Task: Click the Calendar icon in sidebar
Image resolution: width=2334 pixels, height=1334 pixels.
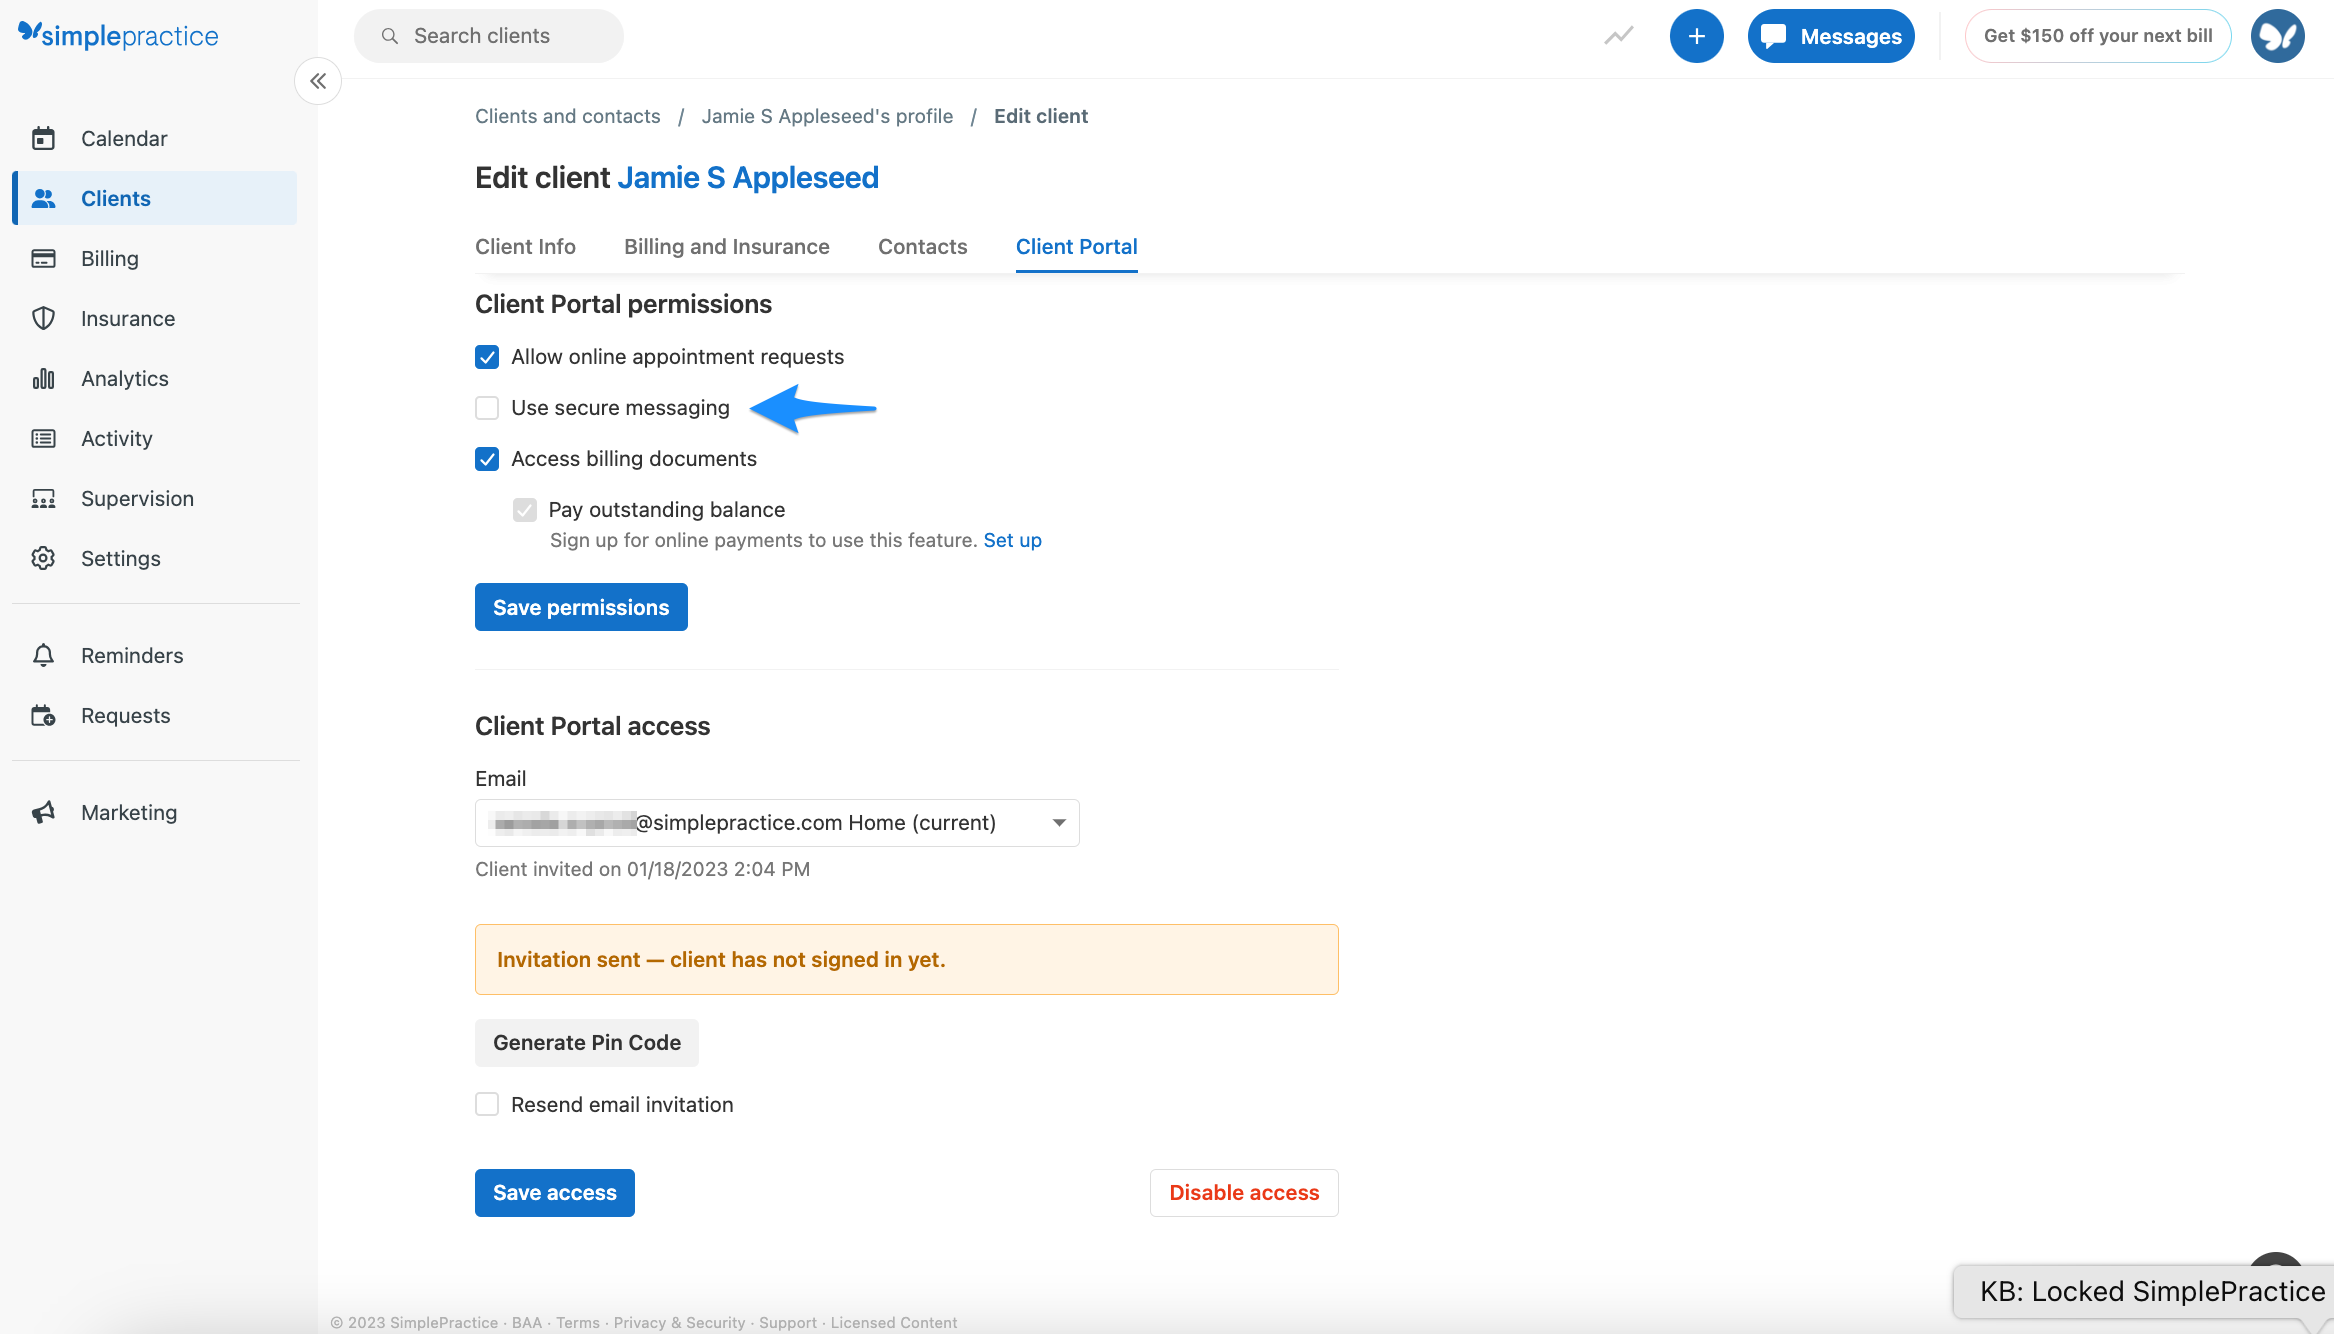Action: [43, 138]
